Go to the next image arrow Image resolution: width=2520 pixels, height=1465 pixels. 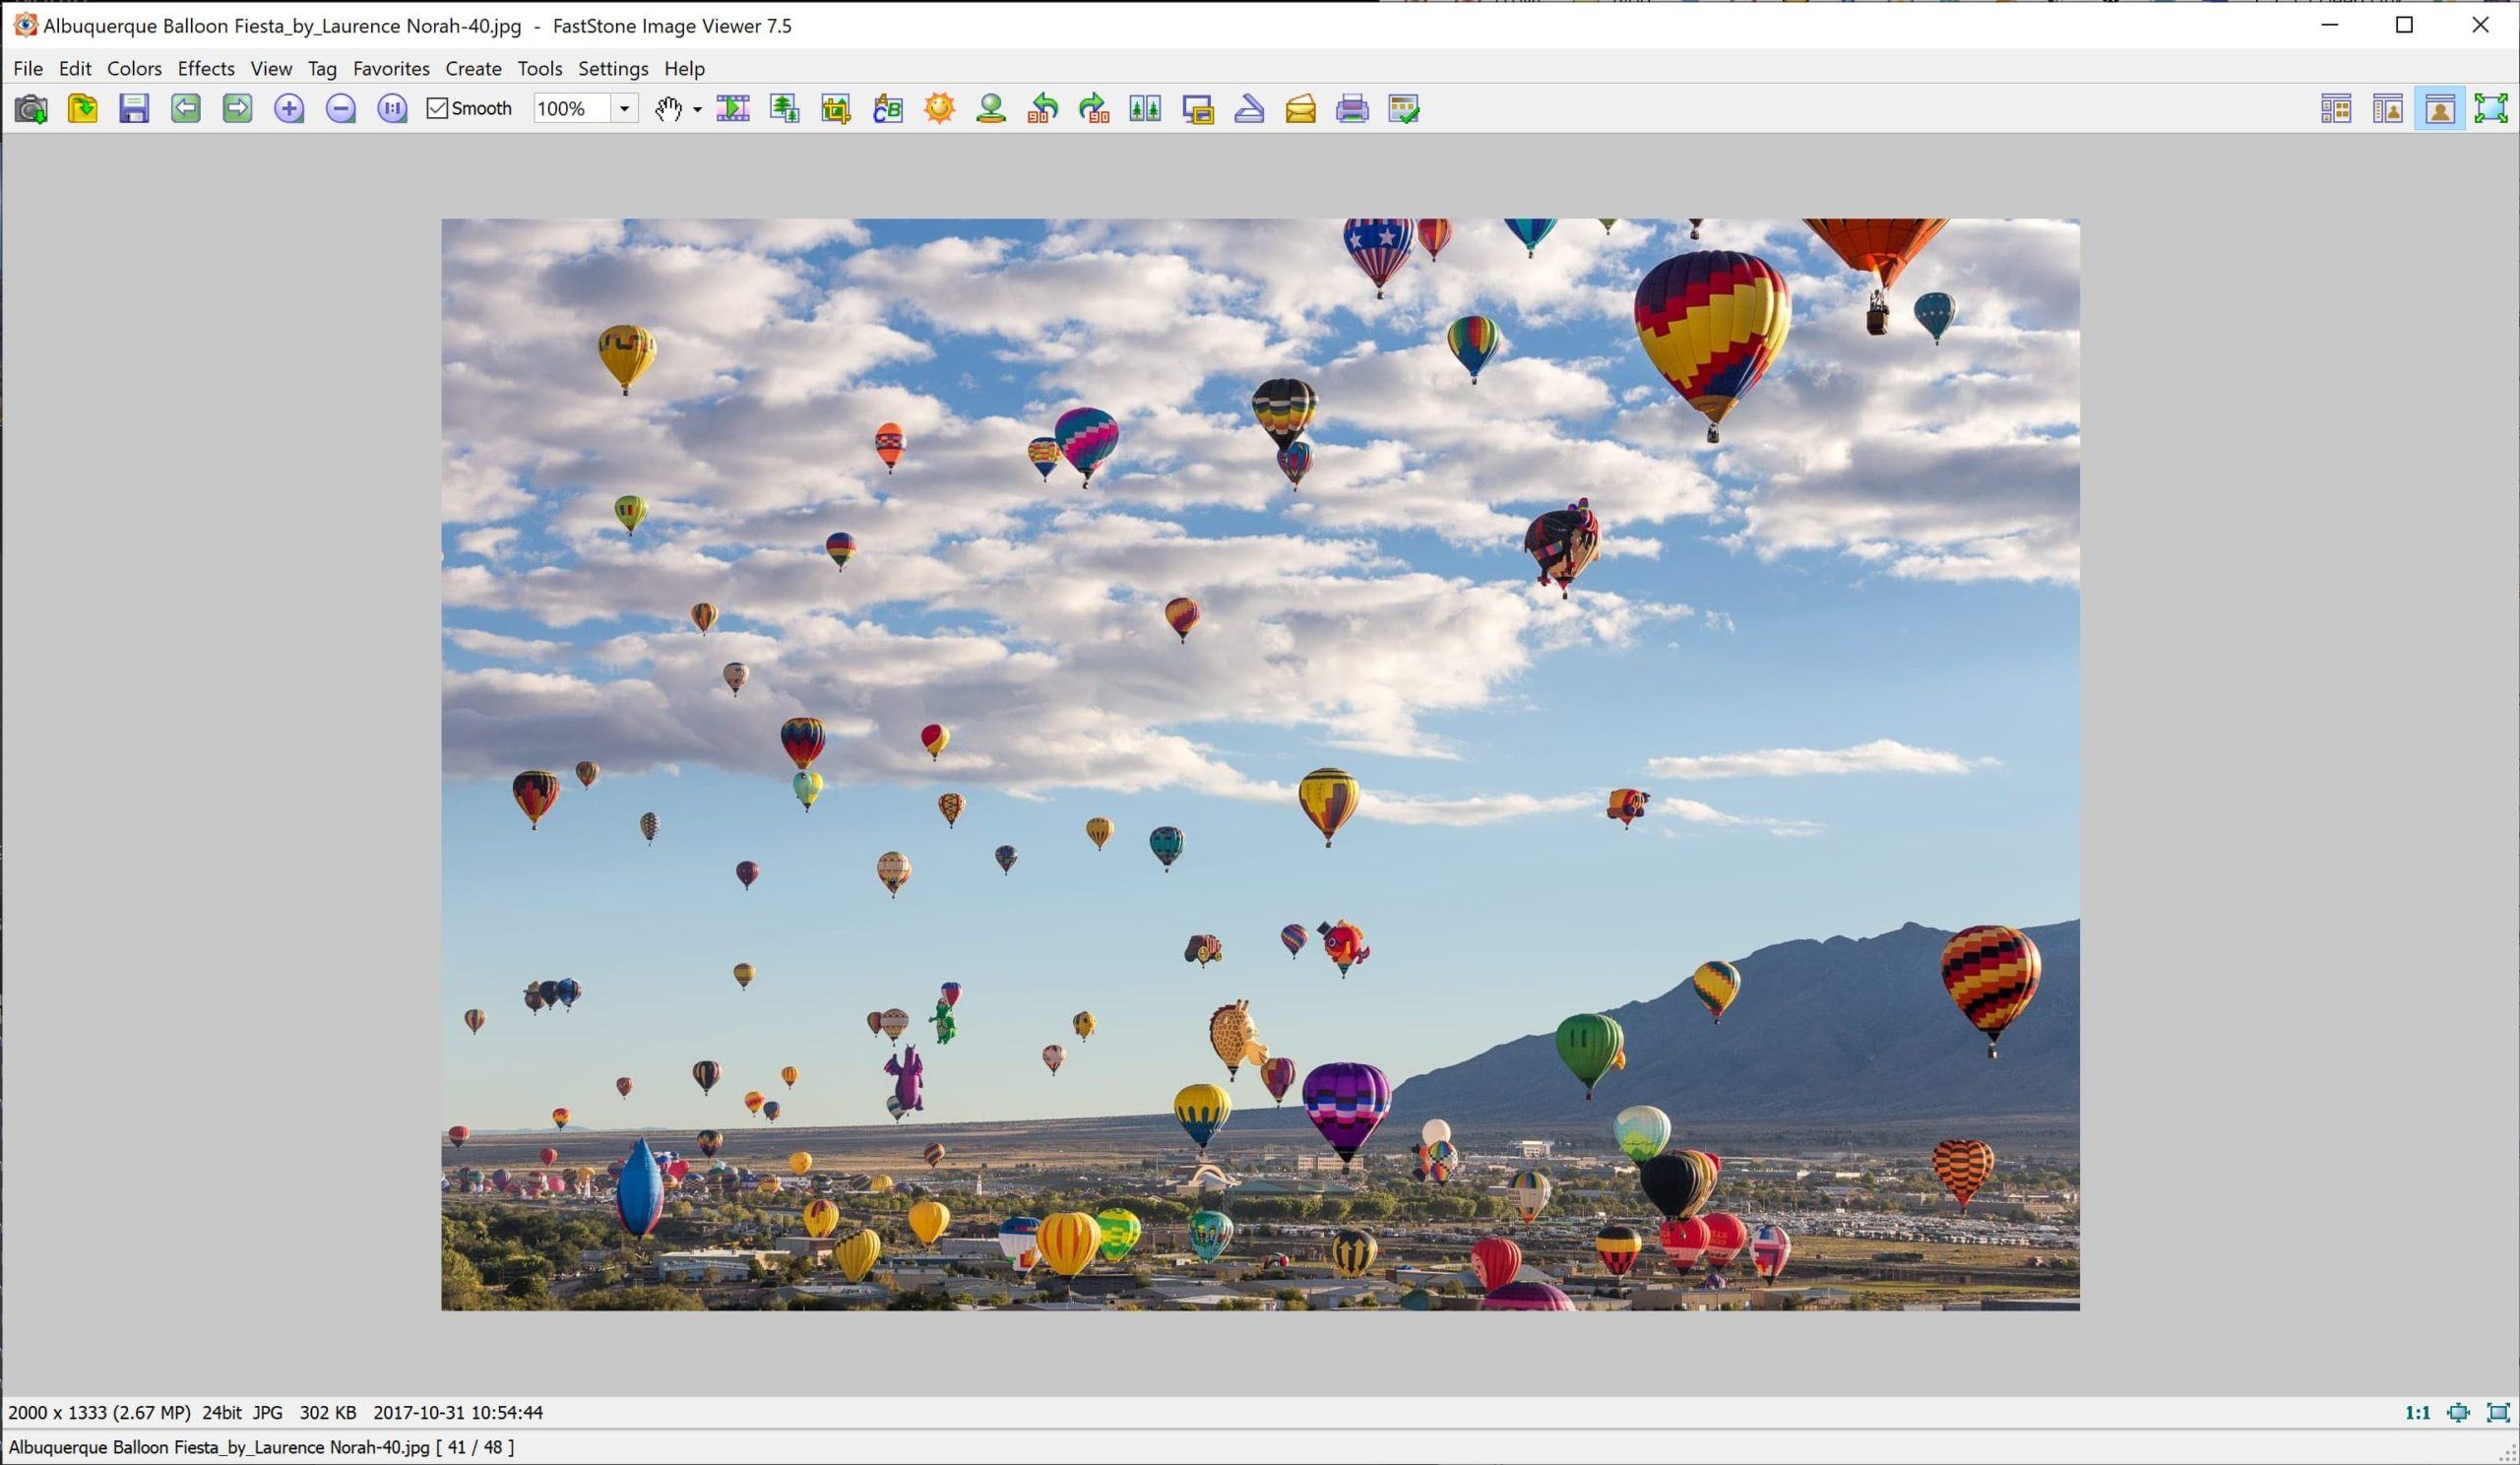(x=237, y=109)
